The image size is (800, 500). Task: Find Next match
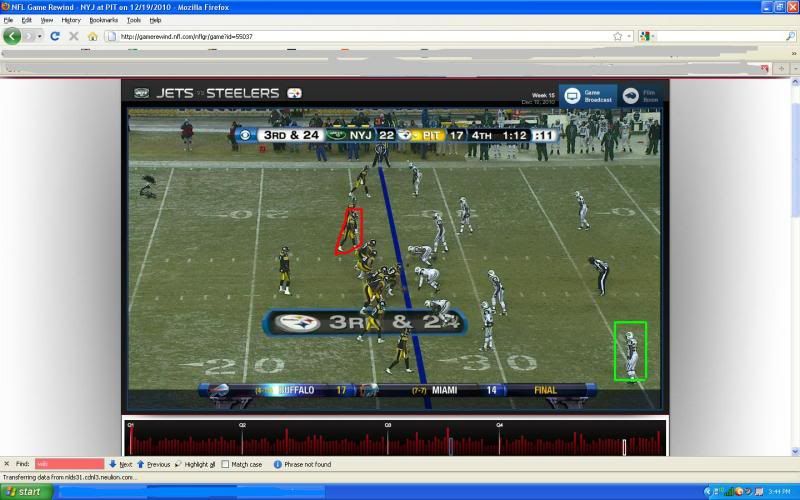pos(120,464)
